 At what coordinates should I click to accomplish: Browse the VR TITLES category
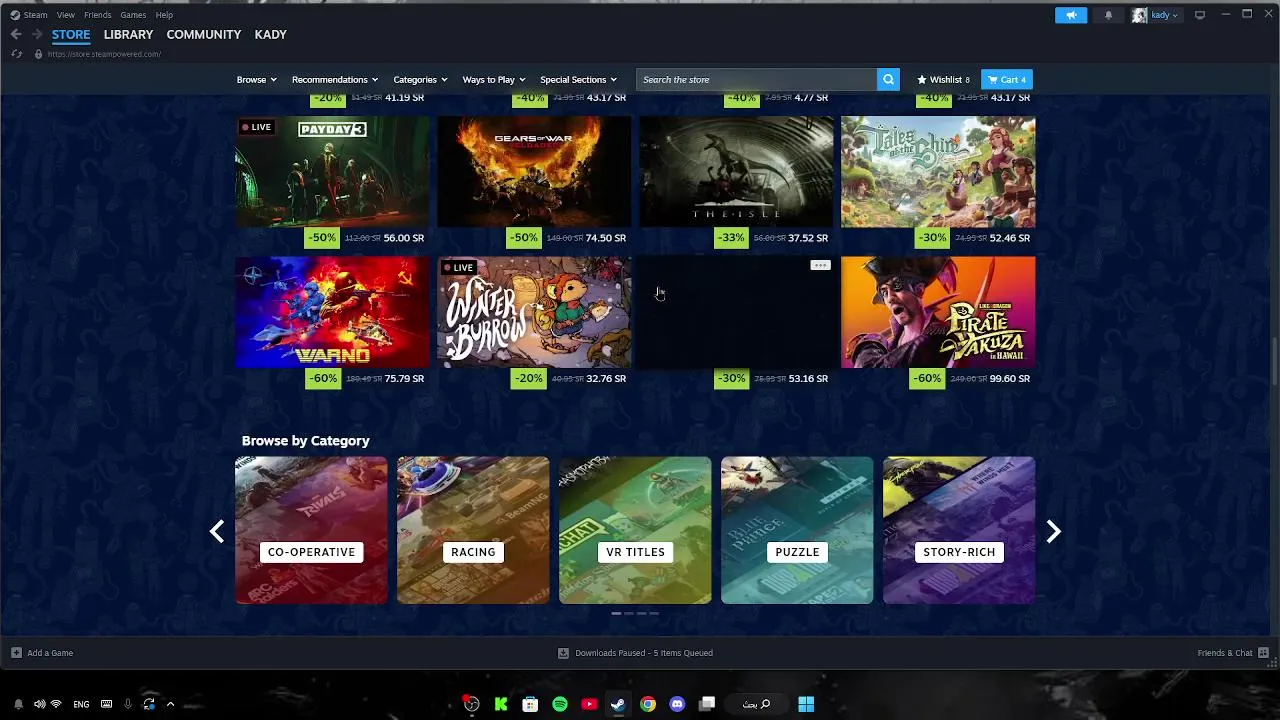[635, 531]
